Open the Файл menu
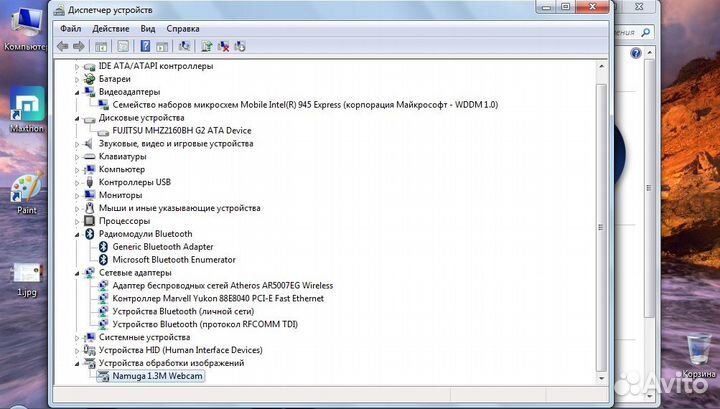This screenshot has height=409, width=720. [x=70, y=28]
